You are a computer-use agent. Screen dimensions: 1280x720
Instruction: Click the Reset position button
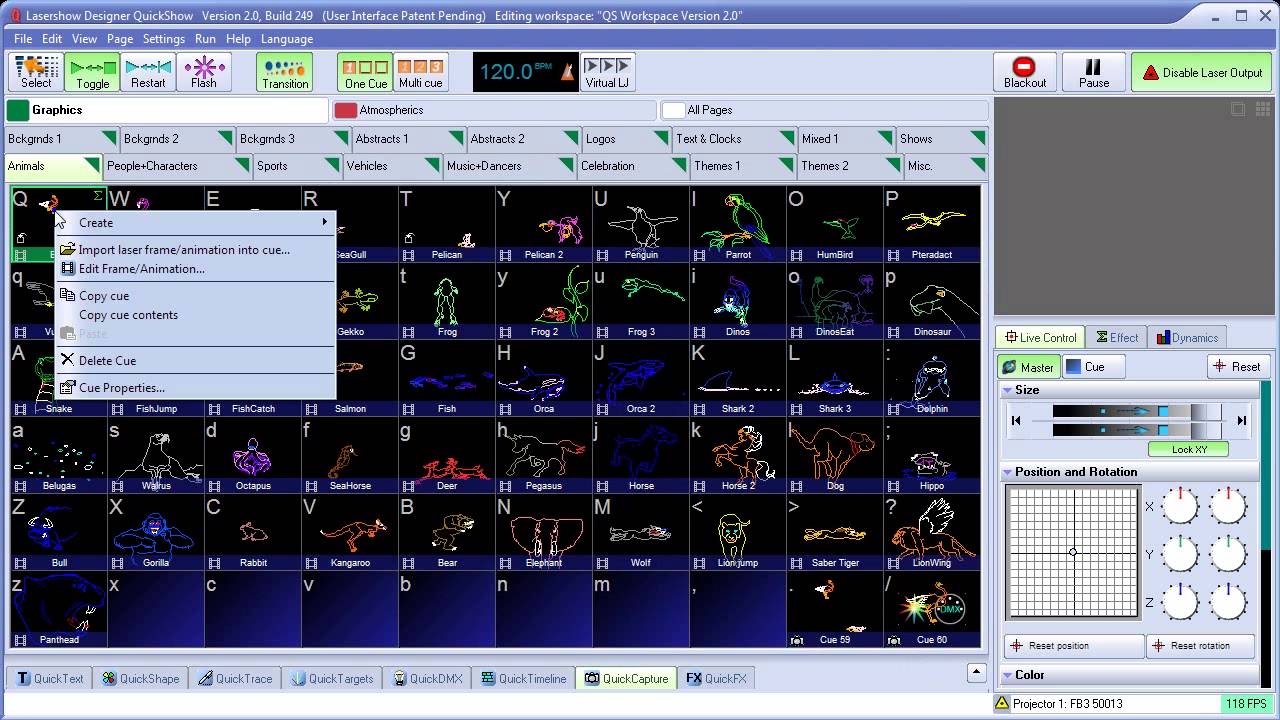[1074, 646]
